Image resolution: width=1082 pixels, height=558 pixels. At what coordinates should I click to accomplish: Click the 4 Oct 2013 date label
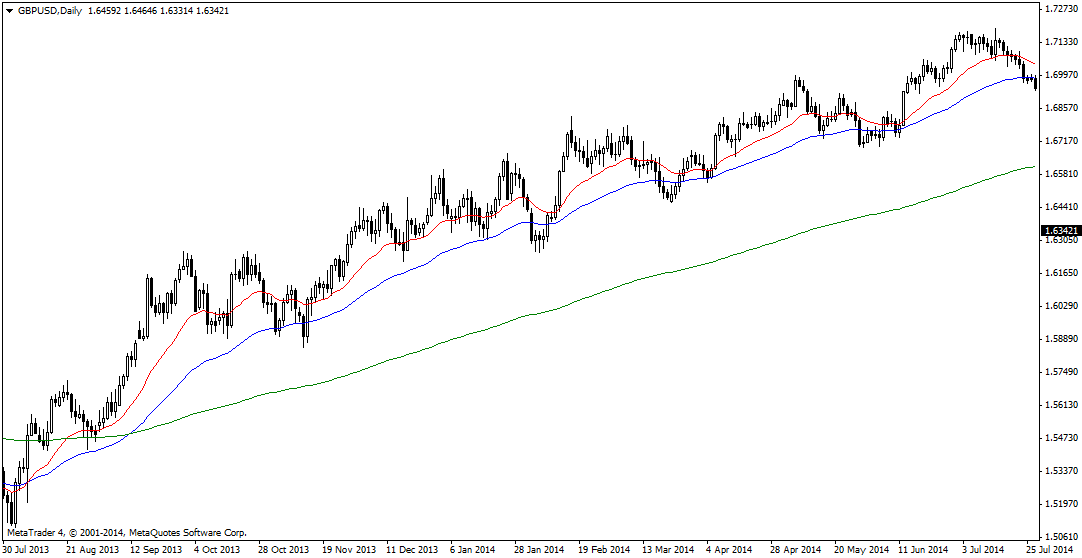click(x=217, y=550)
